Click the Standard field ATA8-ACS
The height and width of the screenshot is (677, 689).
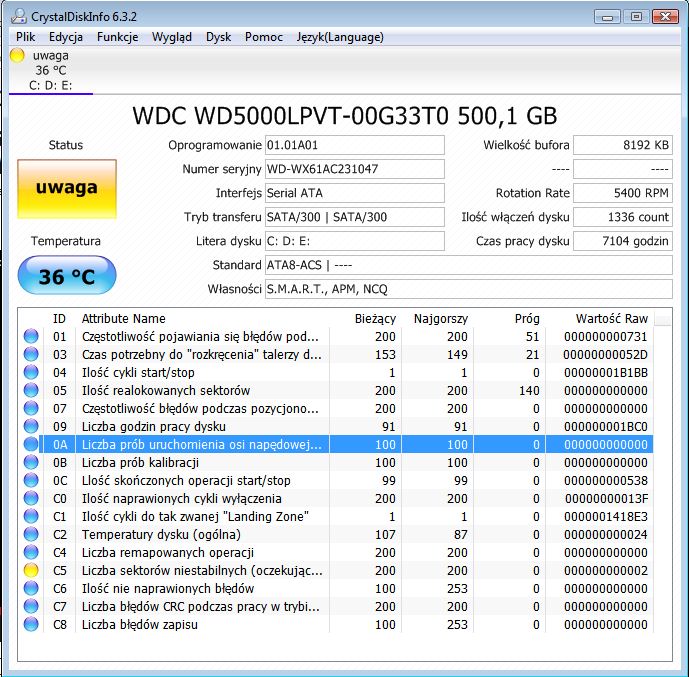(x=469, y=265)
